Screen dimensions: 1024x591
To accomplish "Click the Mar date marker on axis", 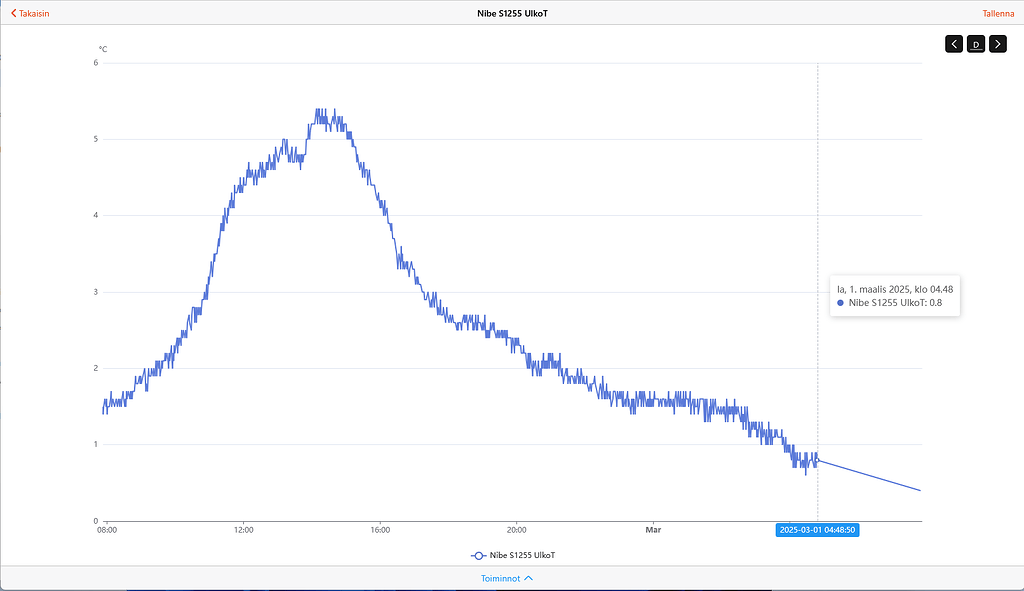I will pyautogui.click(x=653, y=530).
